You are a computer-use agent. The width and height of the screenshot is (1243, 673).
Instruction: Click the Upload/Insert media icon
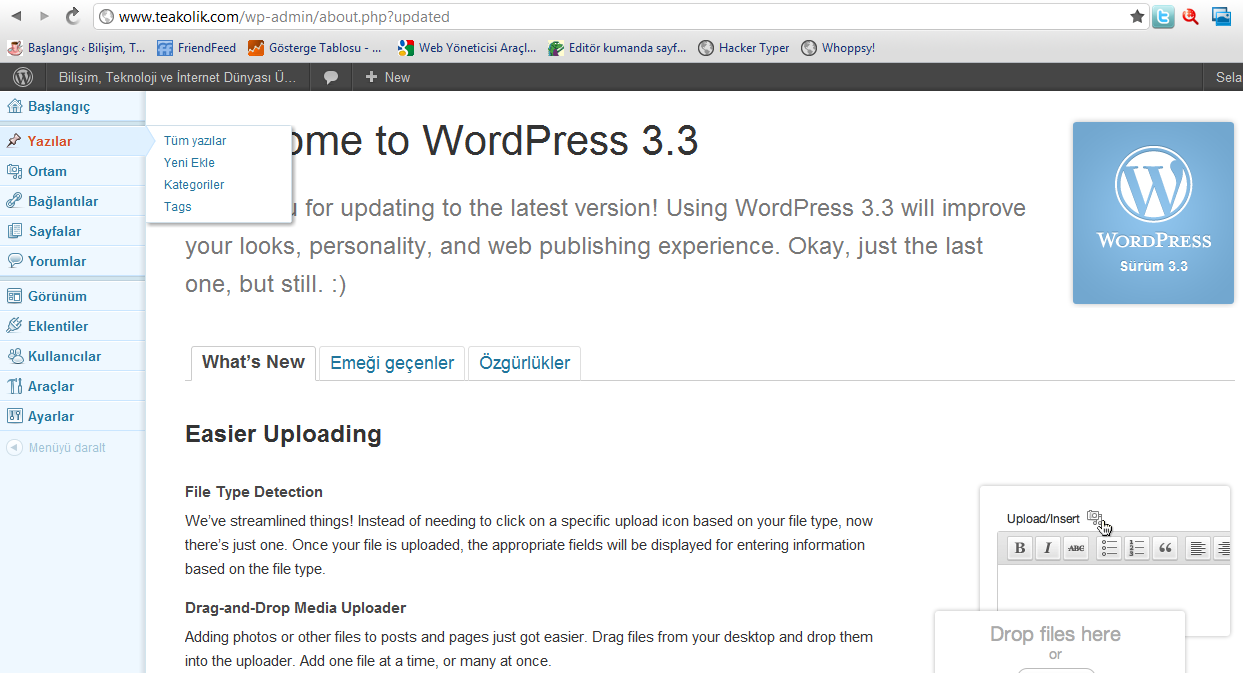(1094, 518)
